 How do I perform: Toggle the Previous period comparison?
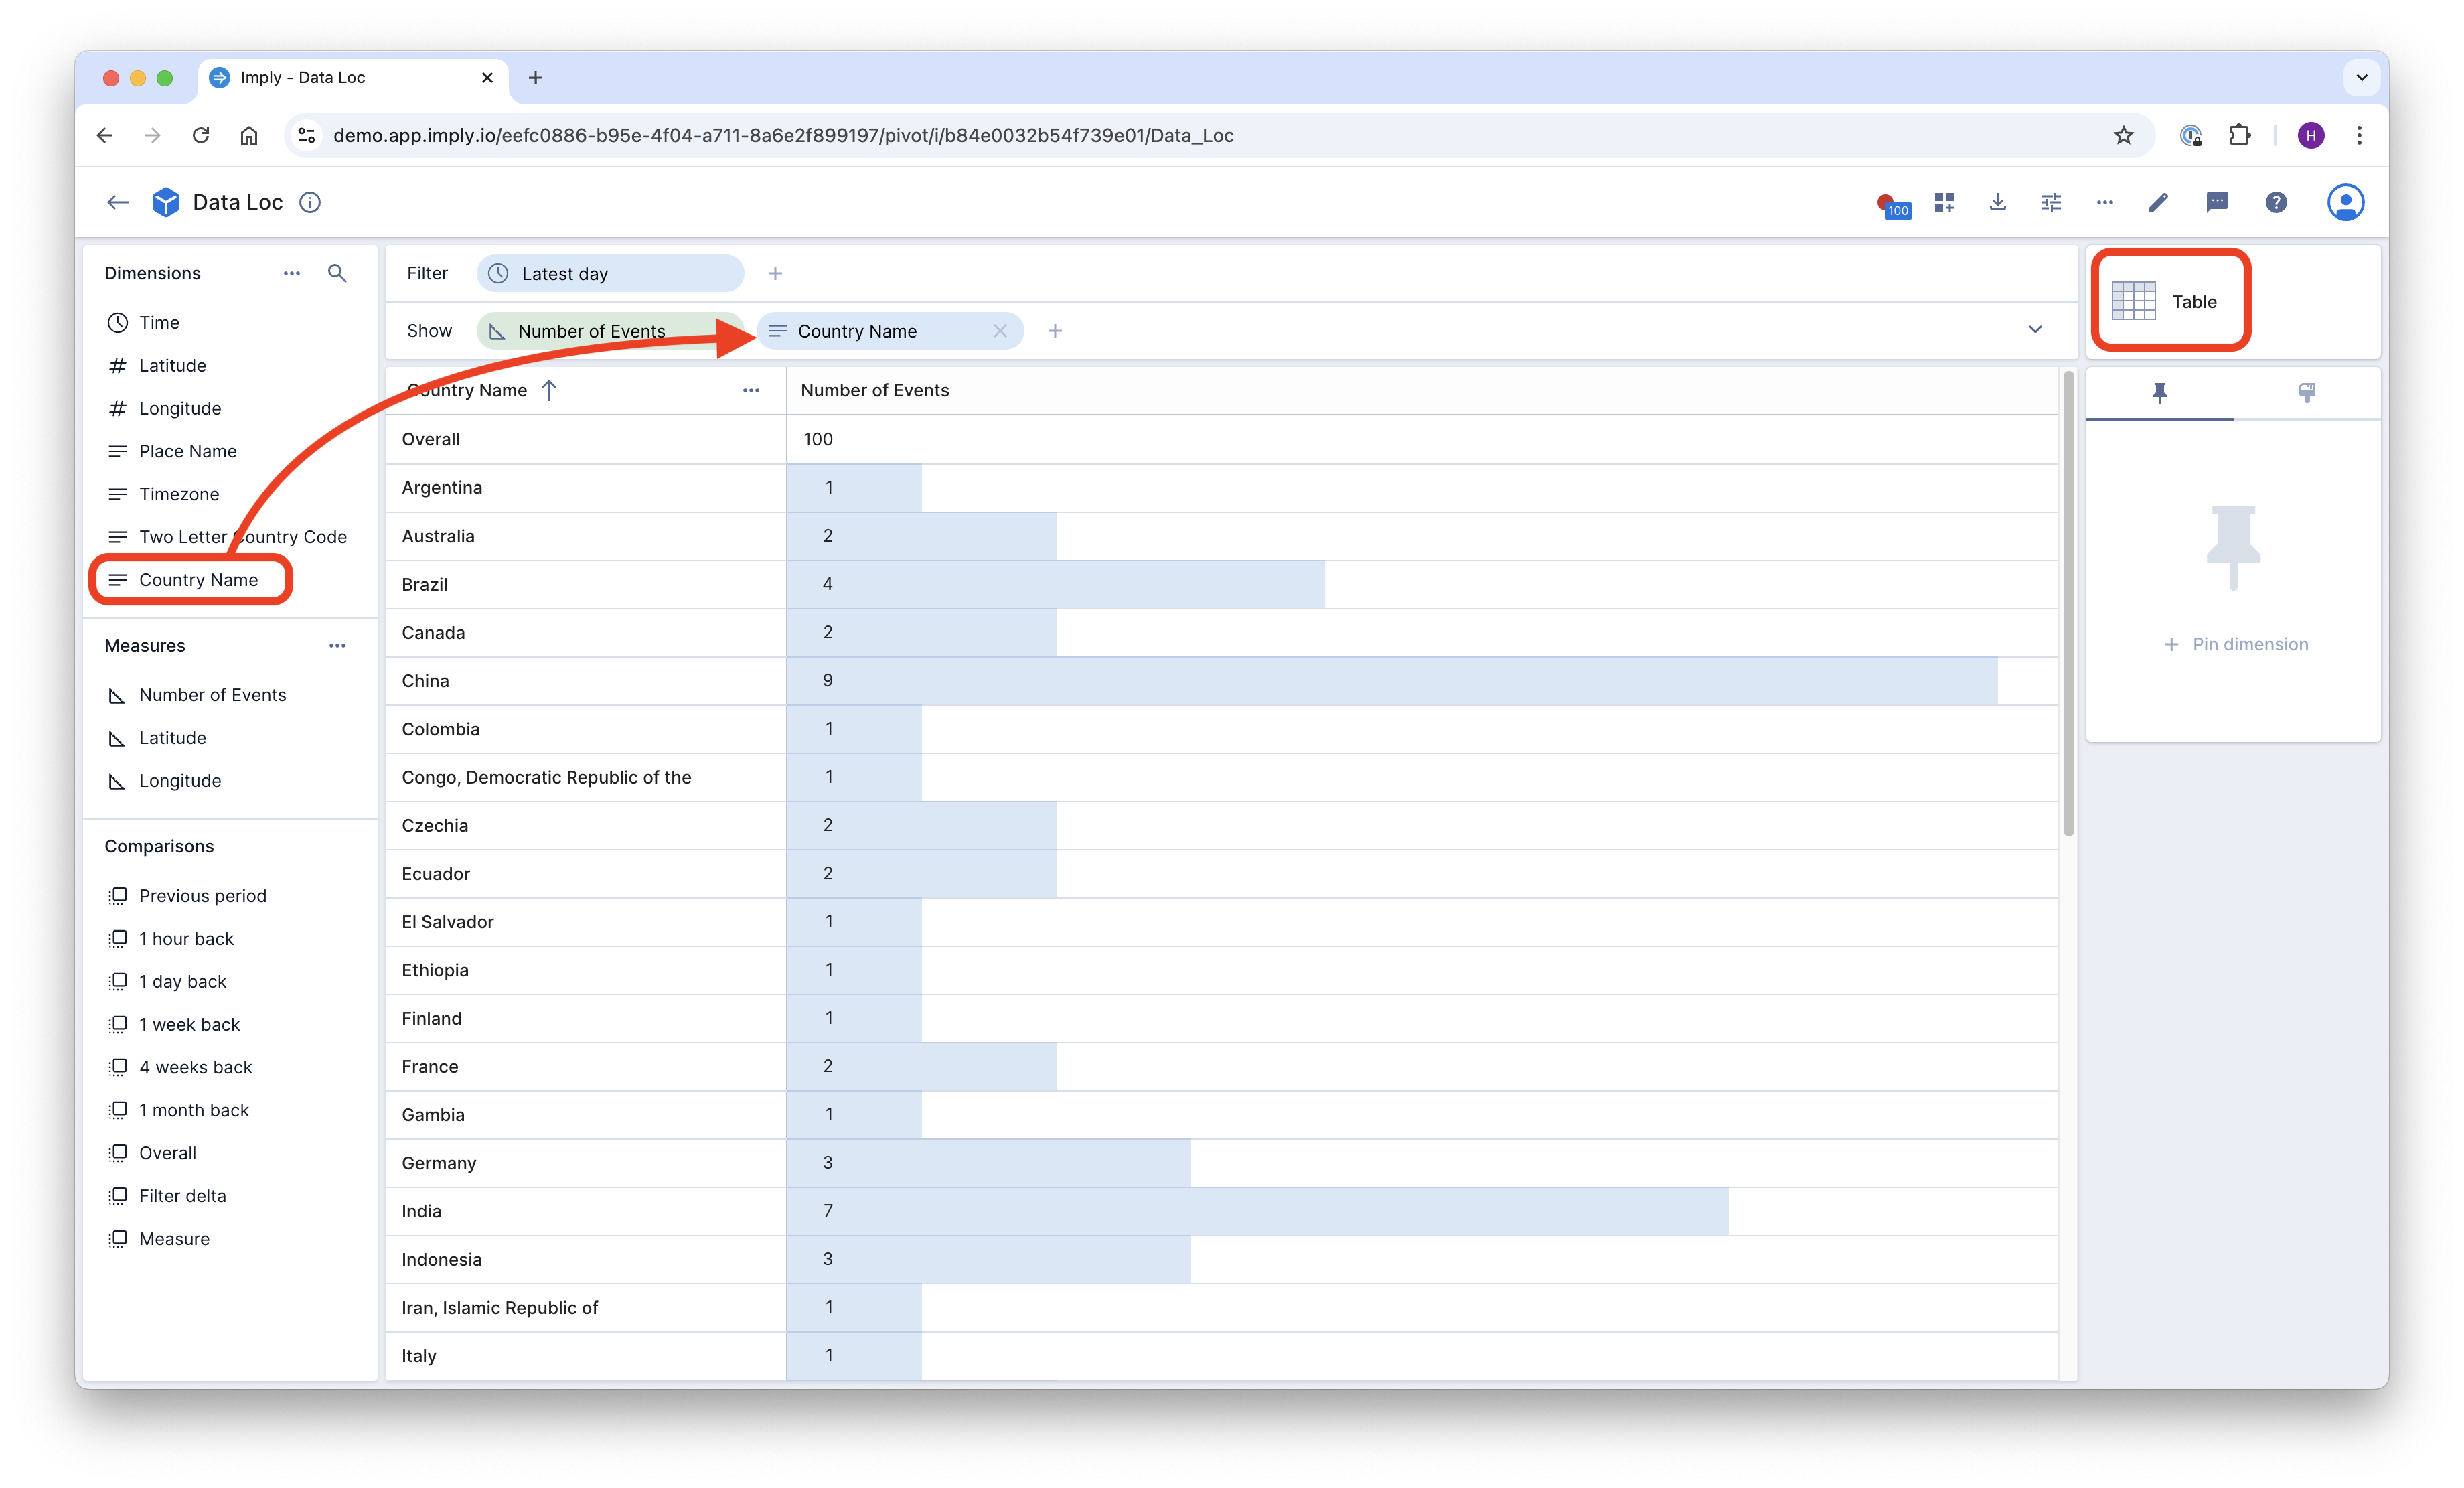click(x=202, y=896)
